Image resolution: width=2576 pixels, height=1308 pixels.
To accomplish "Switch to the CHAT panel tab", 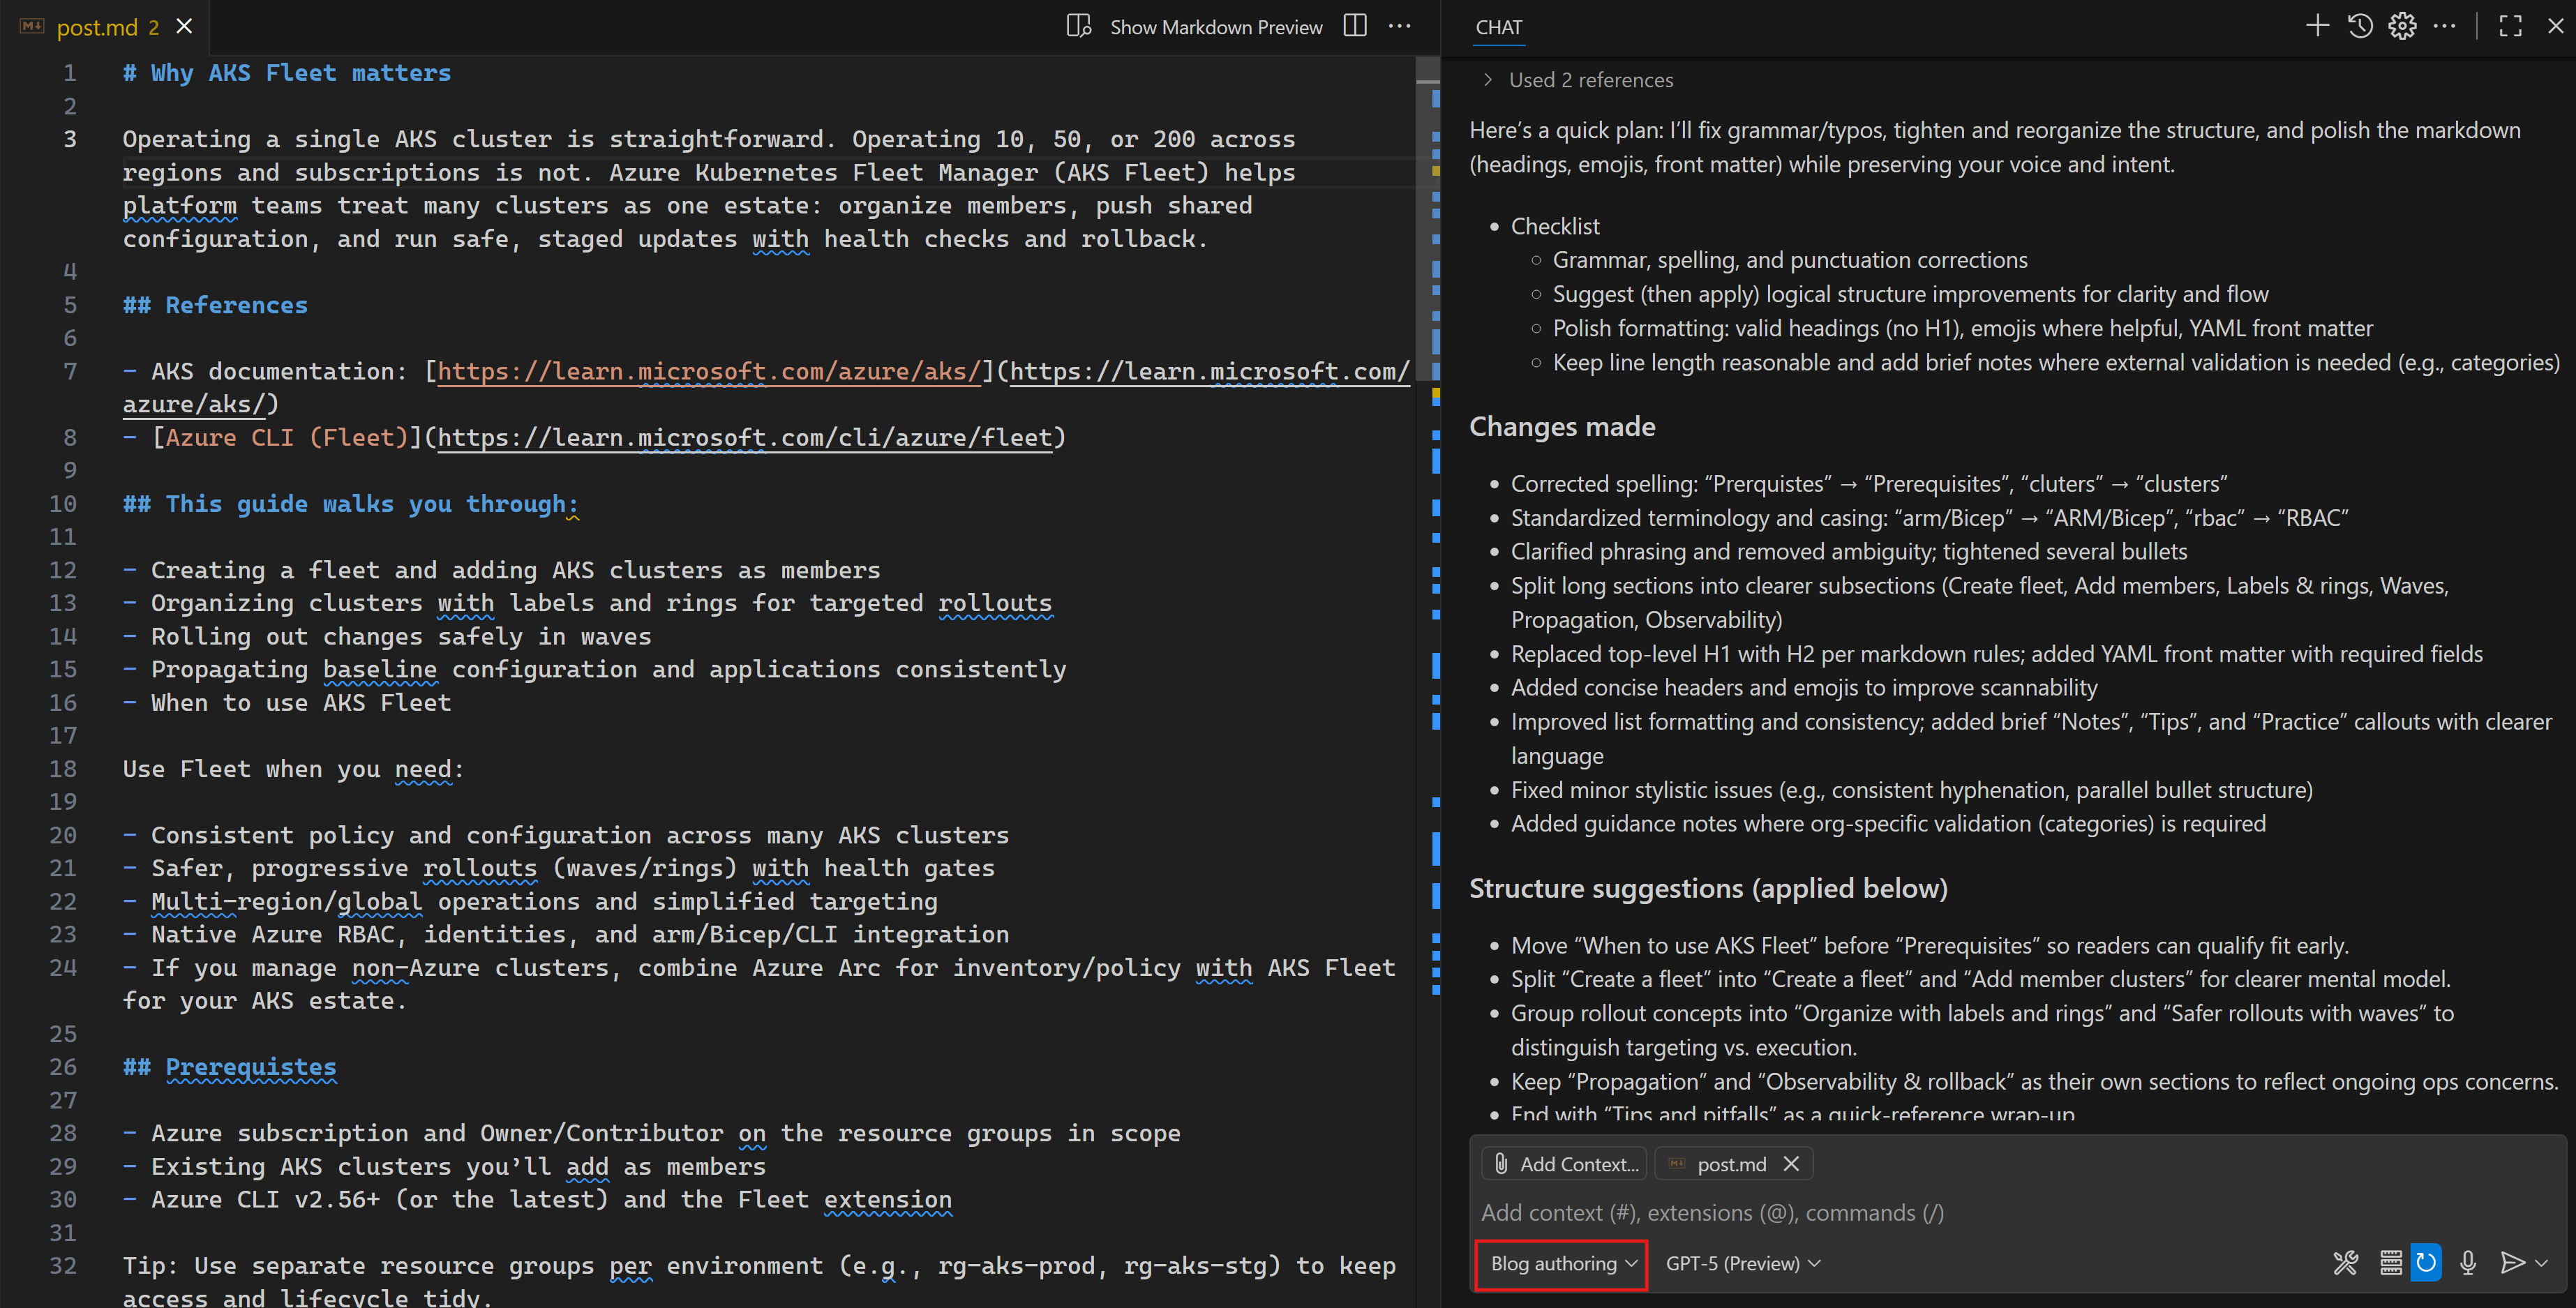I will point(1498,27).
